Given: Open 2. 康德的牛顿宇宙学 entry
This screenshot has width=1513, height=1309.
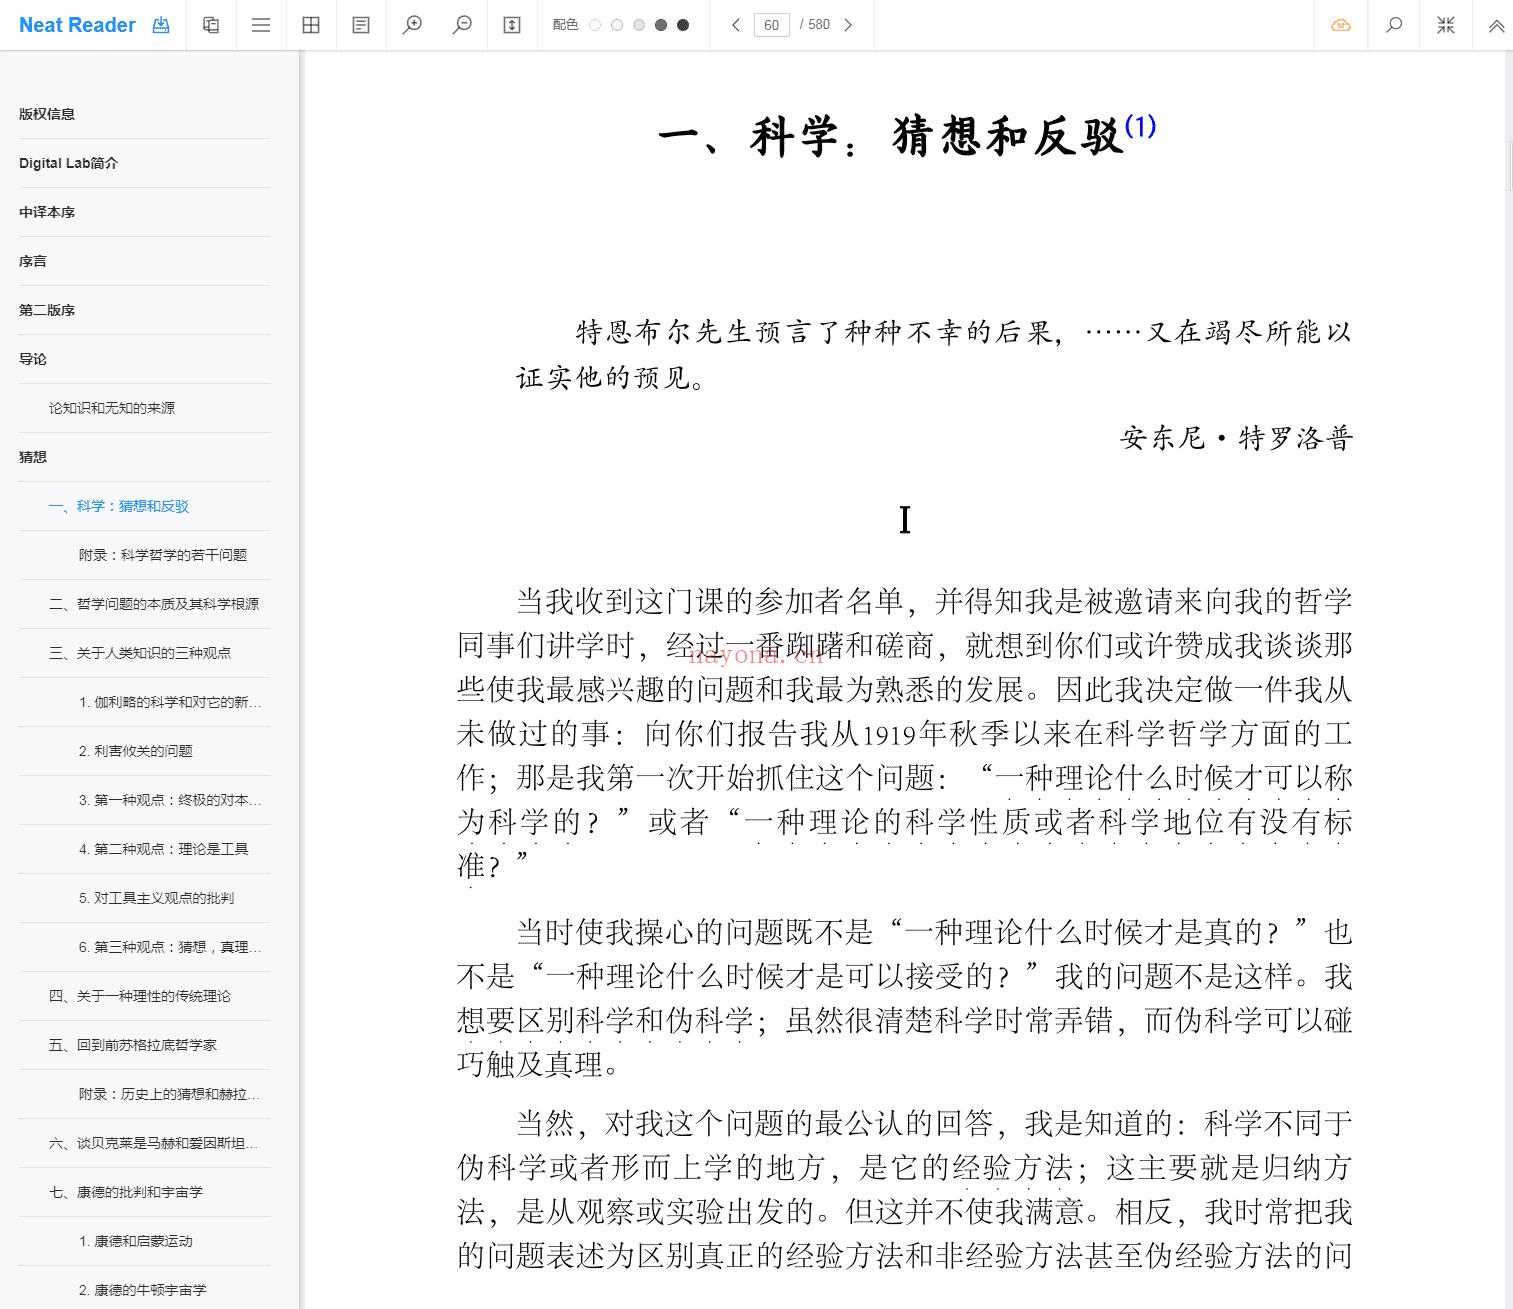Looking at the screenshot, I should pyautogui.click(x=145, y=1290).
